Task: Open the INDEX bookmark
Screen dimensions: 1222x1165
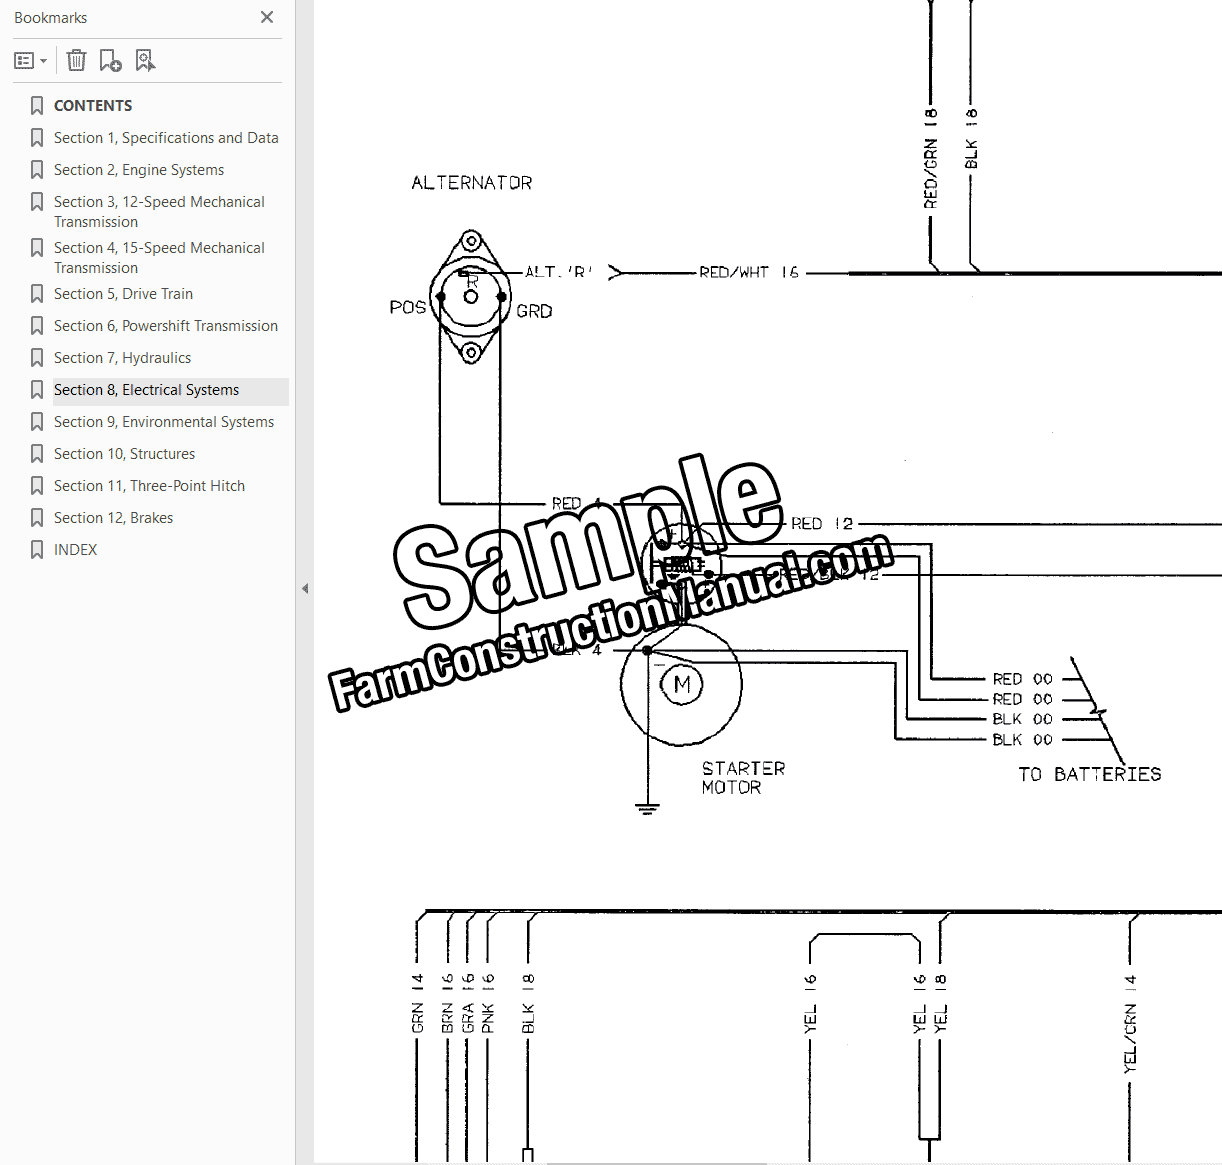Action: click(75, 550)
